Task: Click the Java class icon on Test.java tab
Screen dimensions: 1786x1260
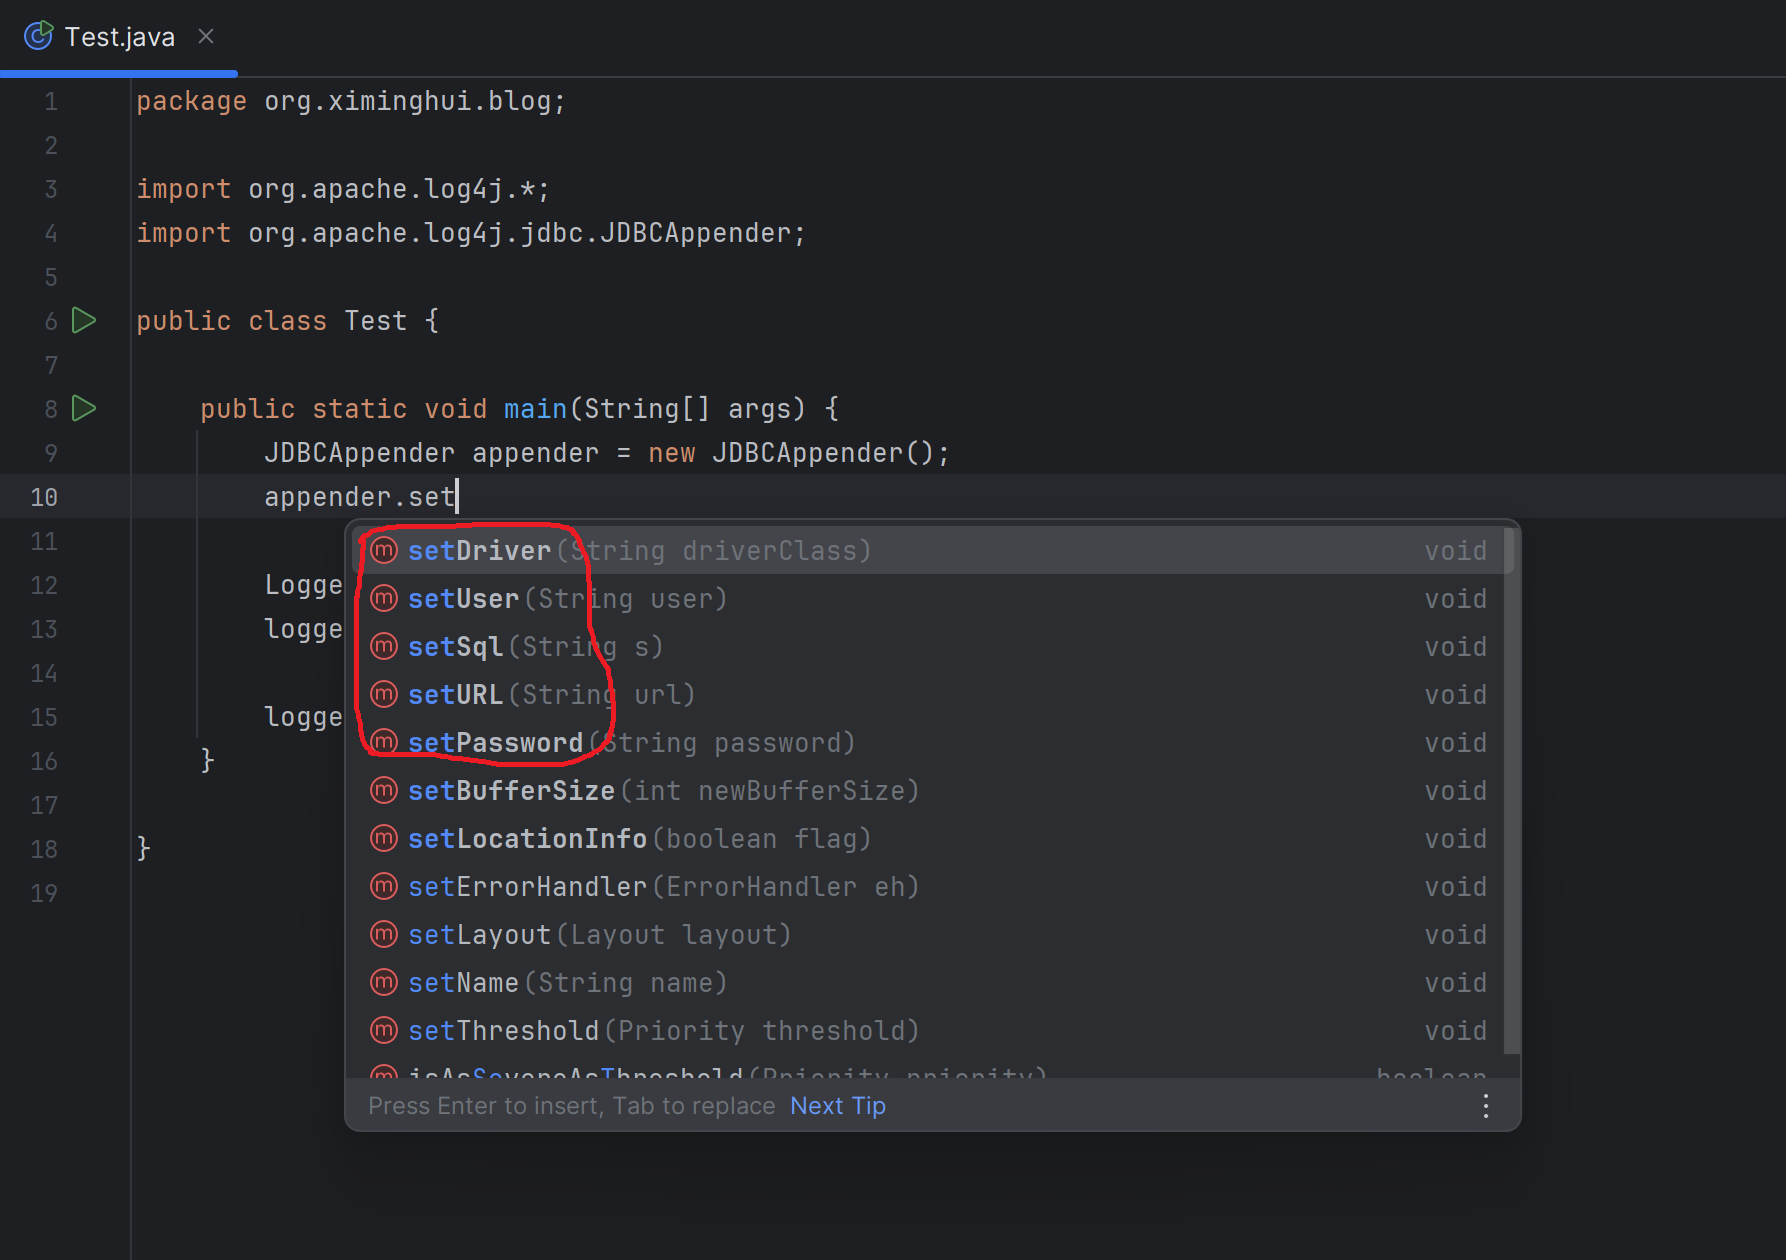Action: [x=38, y=37]
